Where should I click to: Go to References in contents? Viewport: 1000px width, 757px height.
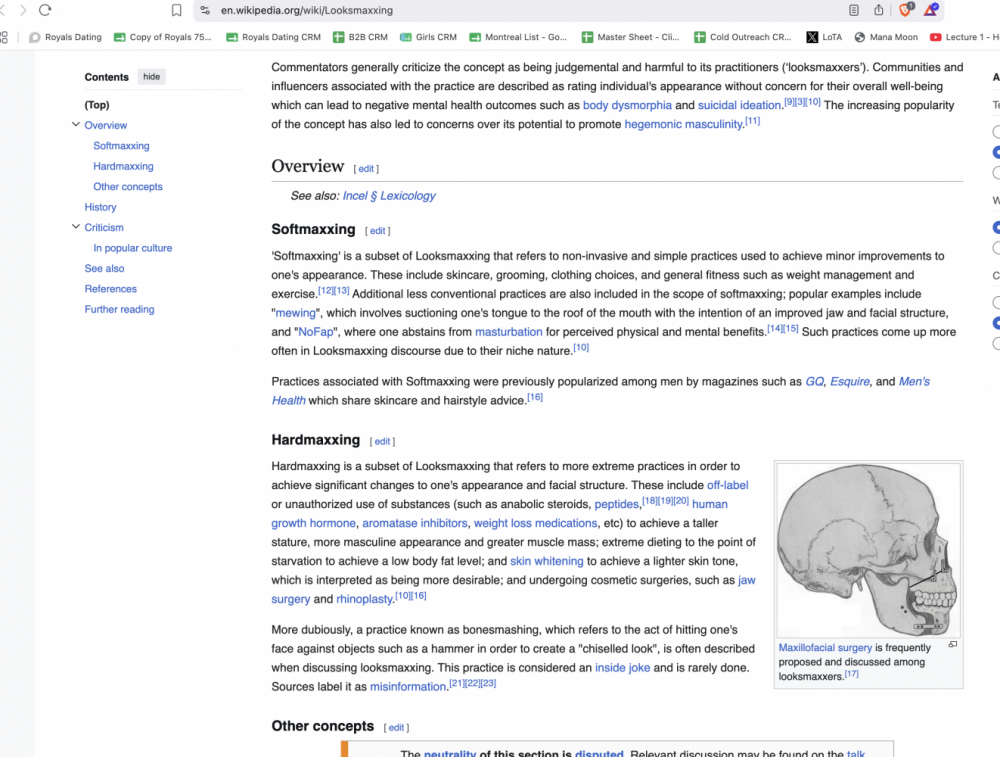[110, 289]
